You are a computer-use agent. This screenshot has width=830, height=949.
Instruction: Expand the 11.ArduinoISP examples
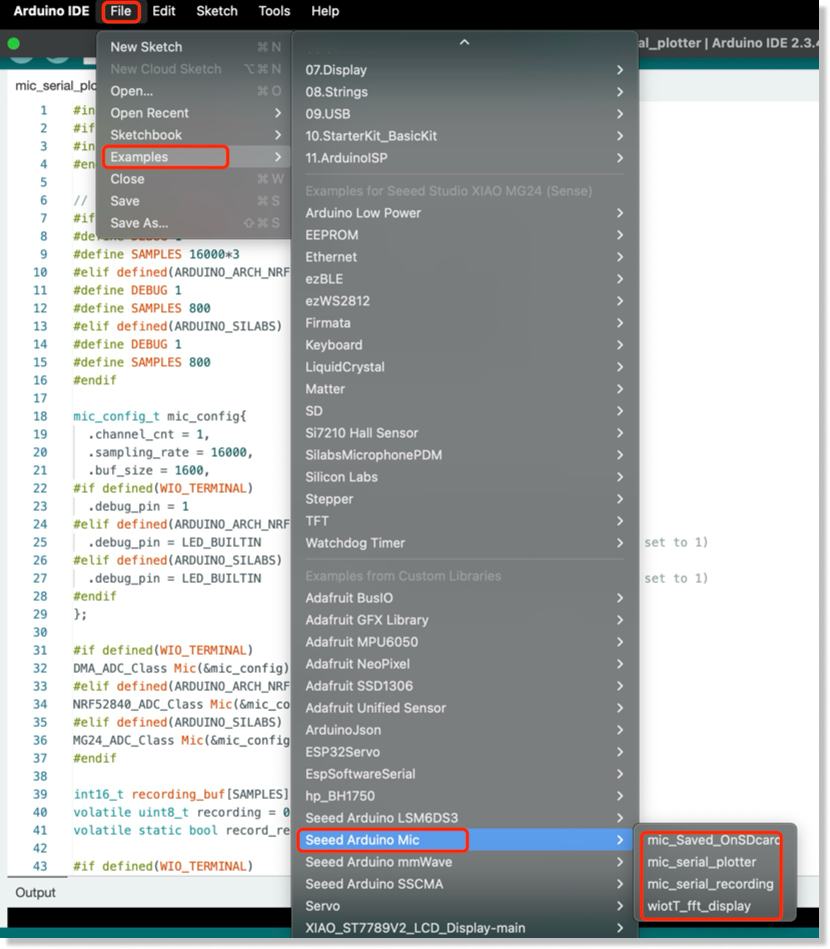(464, 157)
